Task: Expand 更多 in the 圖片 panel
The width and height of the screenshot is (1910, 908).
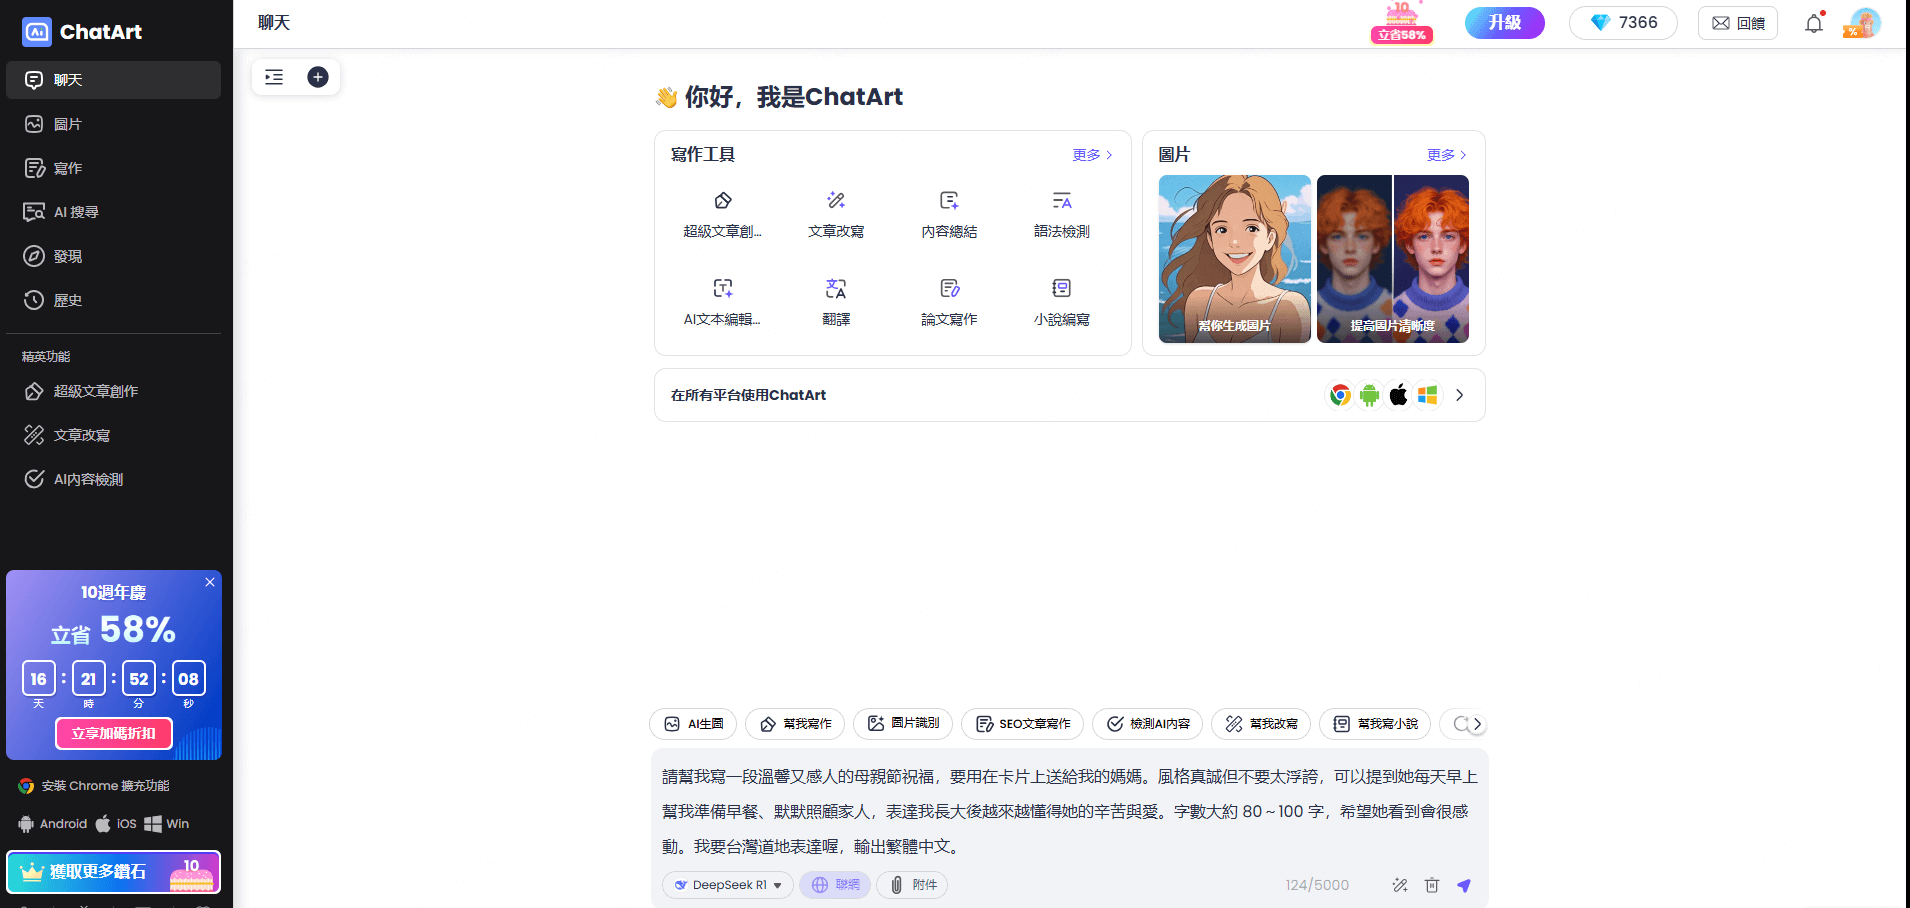Action: tap(1447, 155)
